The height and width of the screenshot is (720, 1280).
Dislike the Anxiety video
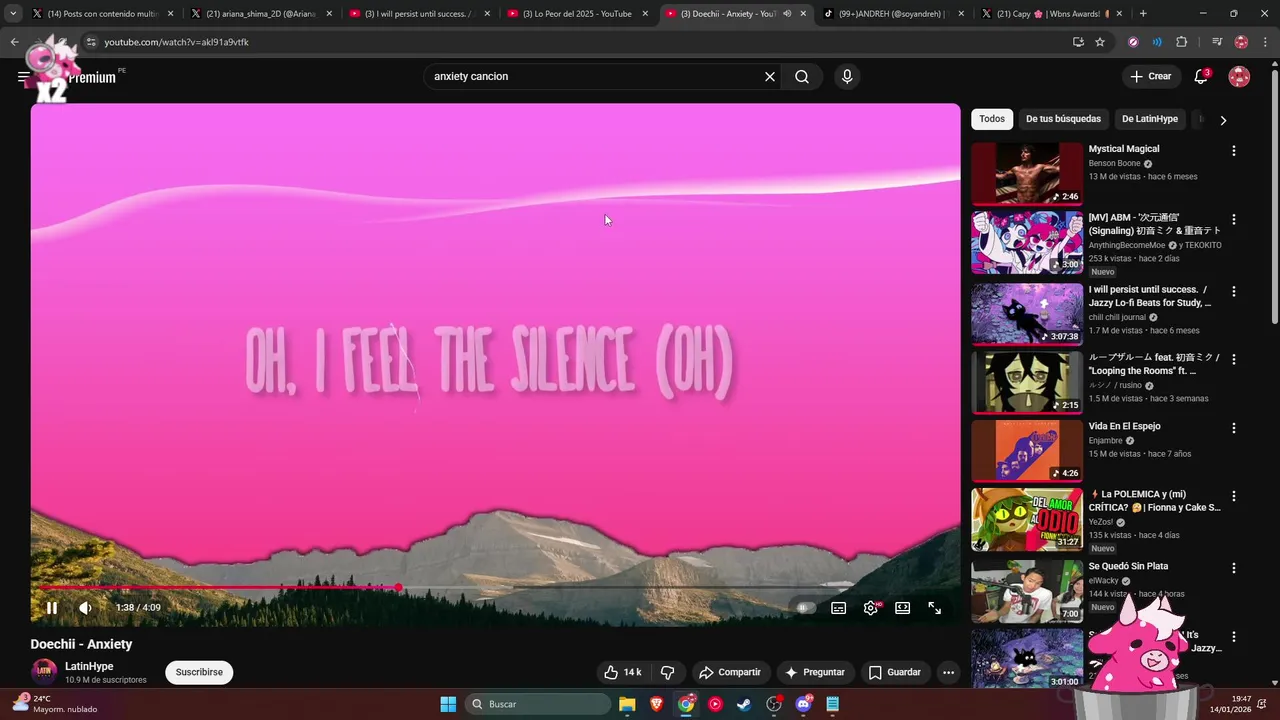(x=667, y=672)
